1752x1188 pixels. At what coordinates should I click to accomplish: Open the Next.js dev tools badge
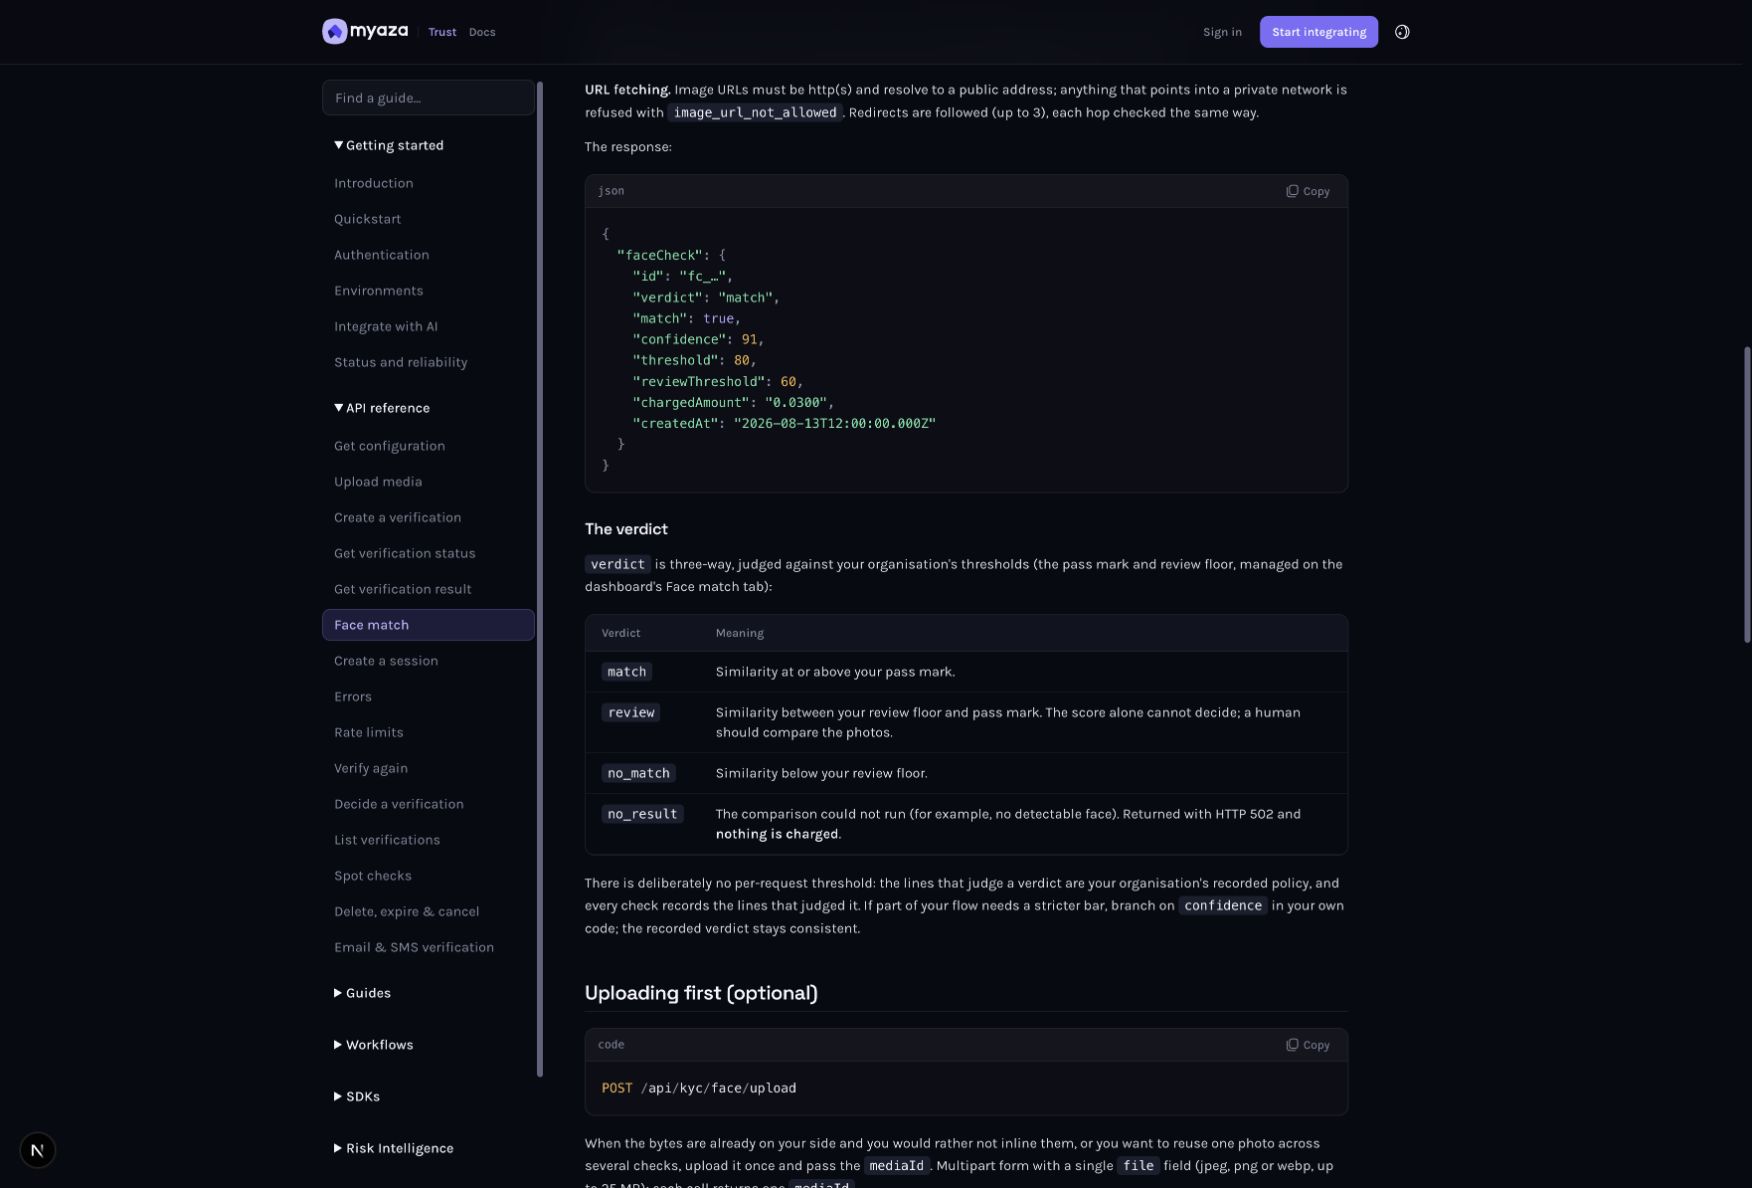click(37, 1150)
